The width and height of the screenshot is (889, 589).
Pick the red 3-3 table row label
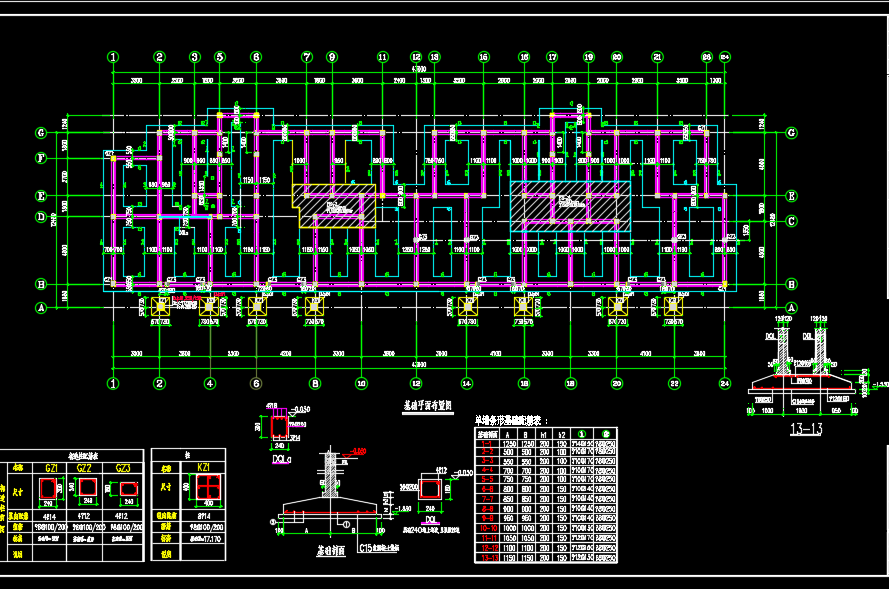click(487, 461)
